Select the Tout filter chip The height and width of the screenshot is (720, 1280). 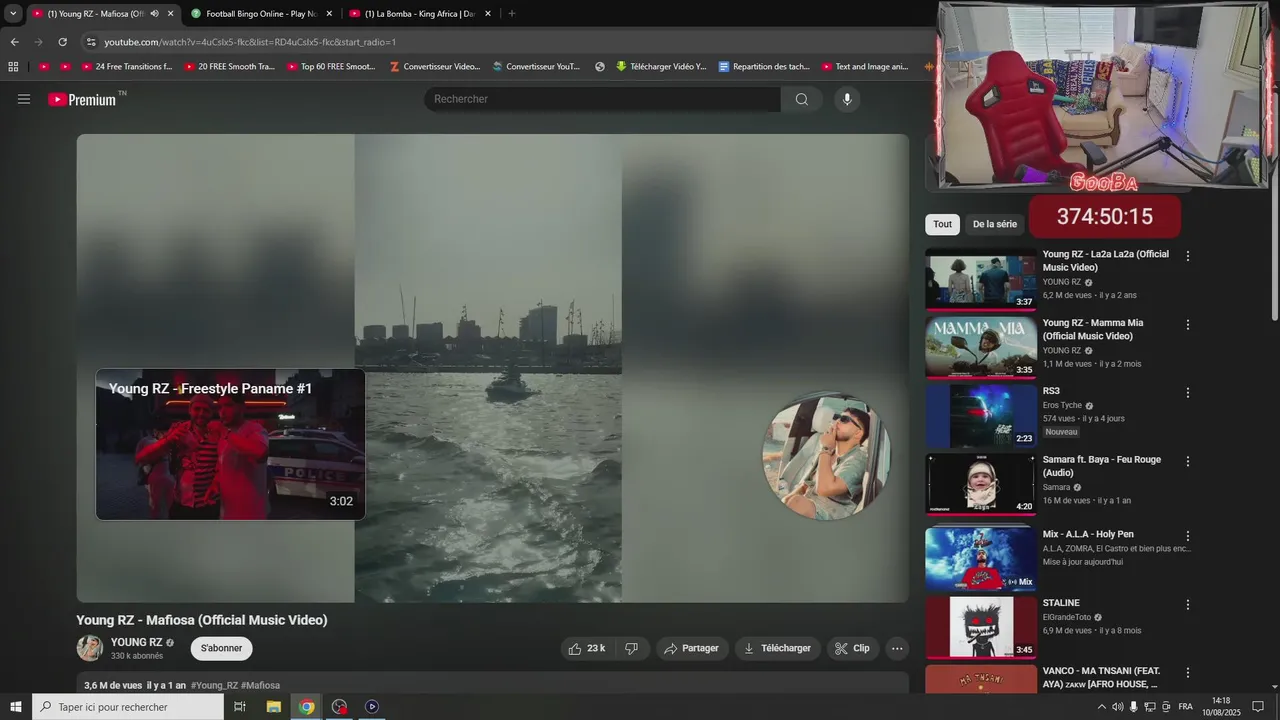coord(942,224)
